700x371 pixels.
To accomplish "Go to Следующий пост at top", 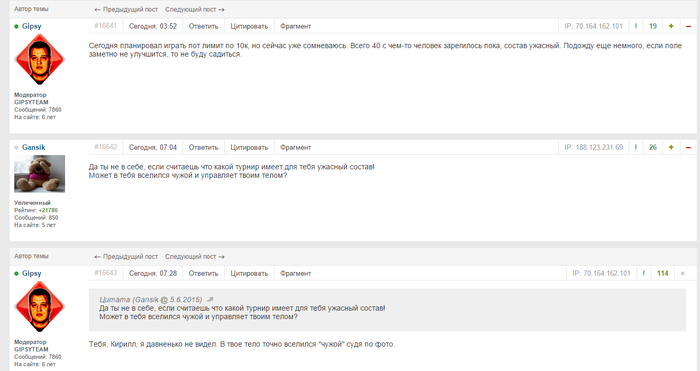I will coord(195,9).
